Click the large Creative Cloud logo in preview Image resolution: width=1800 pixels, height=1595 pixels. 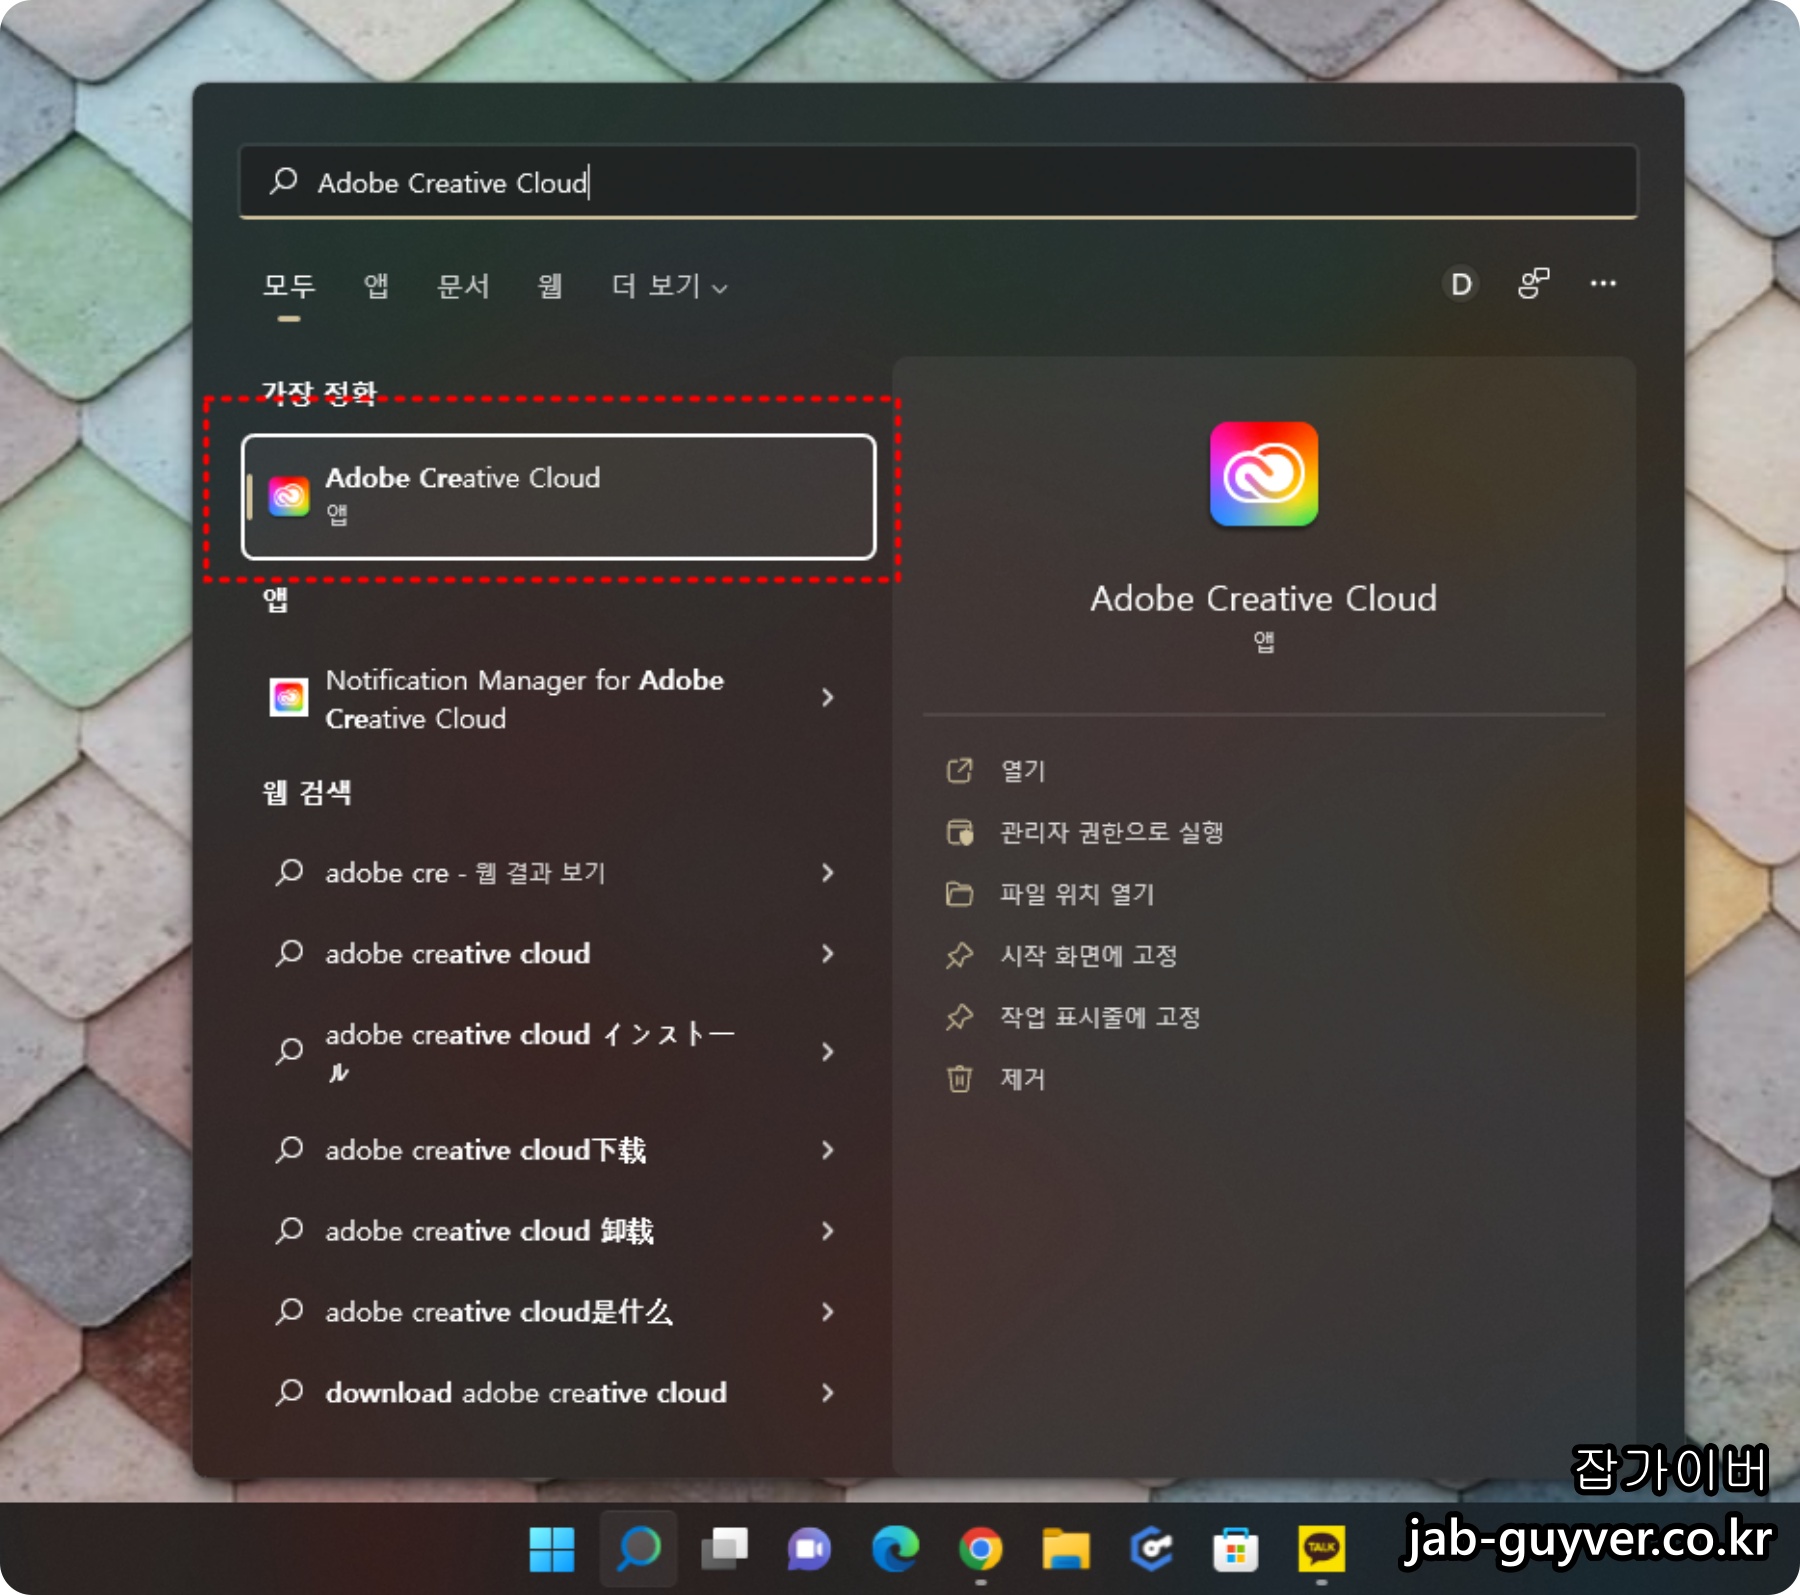1264,474
